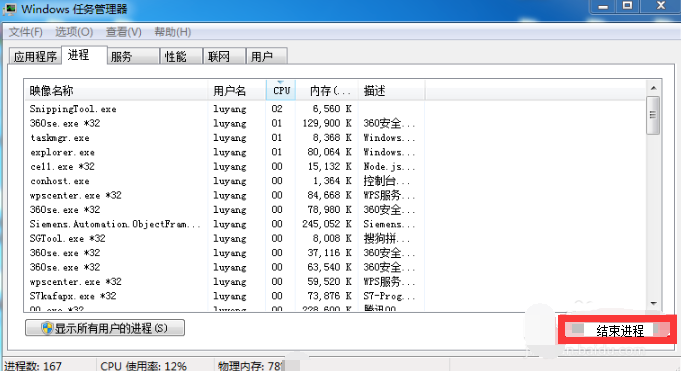The height and width of the screenshot is (371, 681).
Task: Click memory value 245,052 K
Action: pyautogui.click(x=327, y=224)
